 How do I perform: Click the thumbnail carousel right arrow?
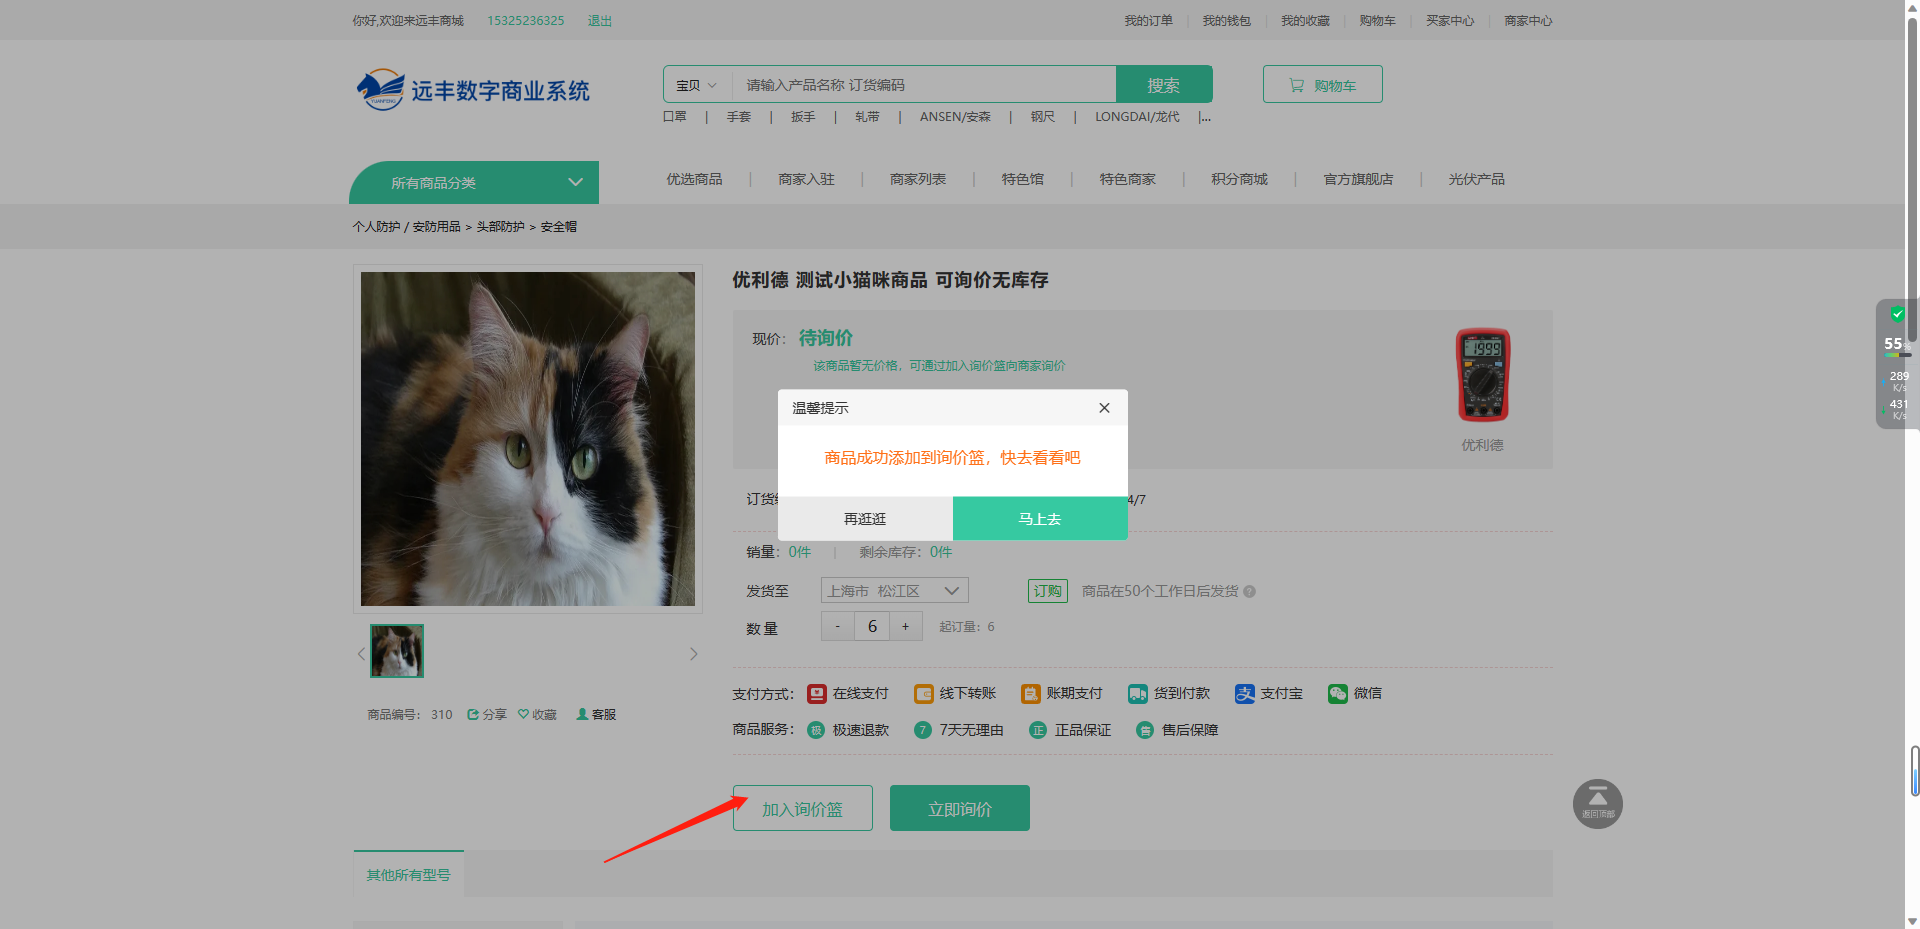point(694,654)
